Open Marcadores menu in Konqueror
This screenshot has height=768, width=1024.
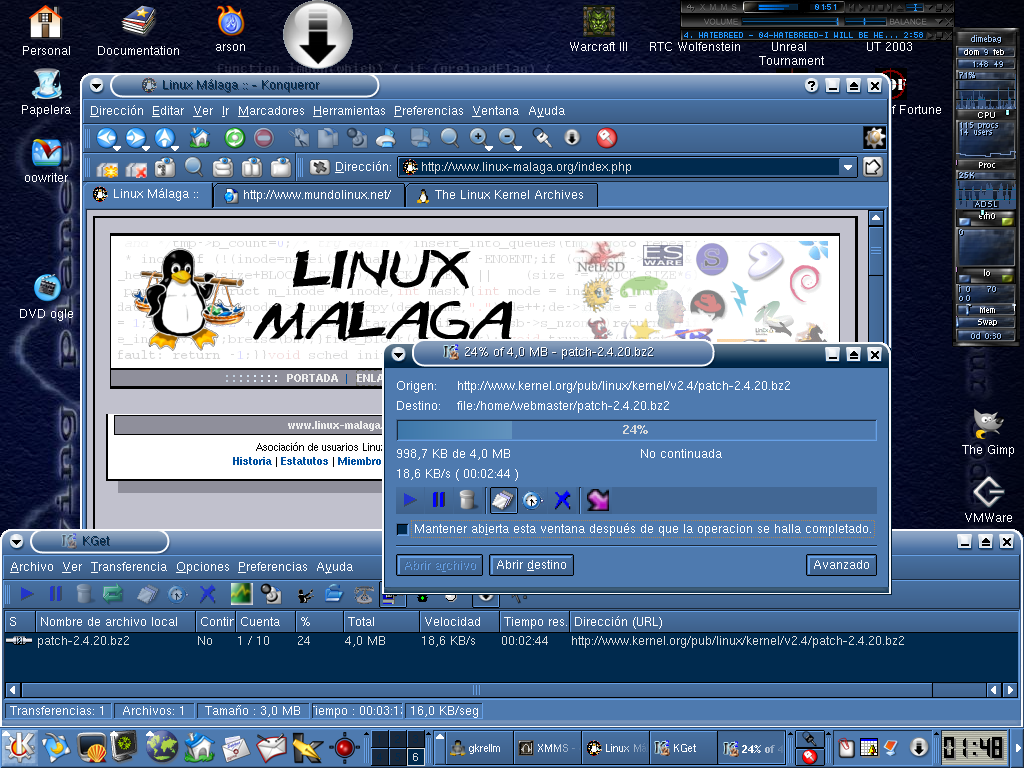(271, 111)
